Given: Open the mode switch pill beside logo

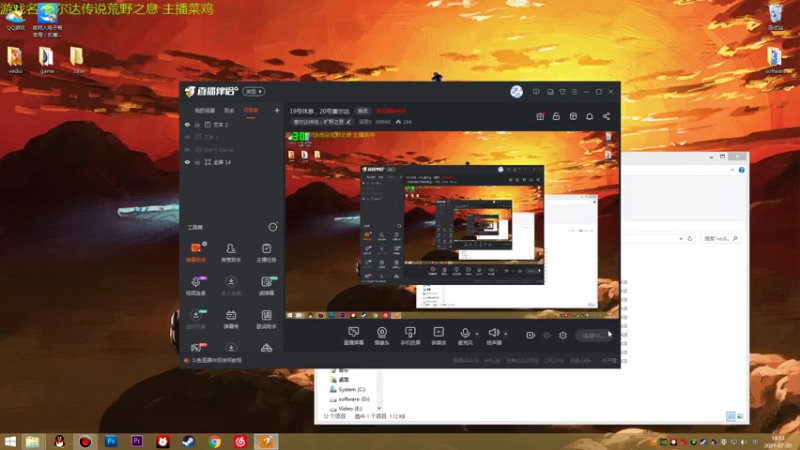Looking at the screenshot, I should coord(254,92).
